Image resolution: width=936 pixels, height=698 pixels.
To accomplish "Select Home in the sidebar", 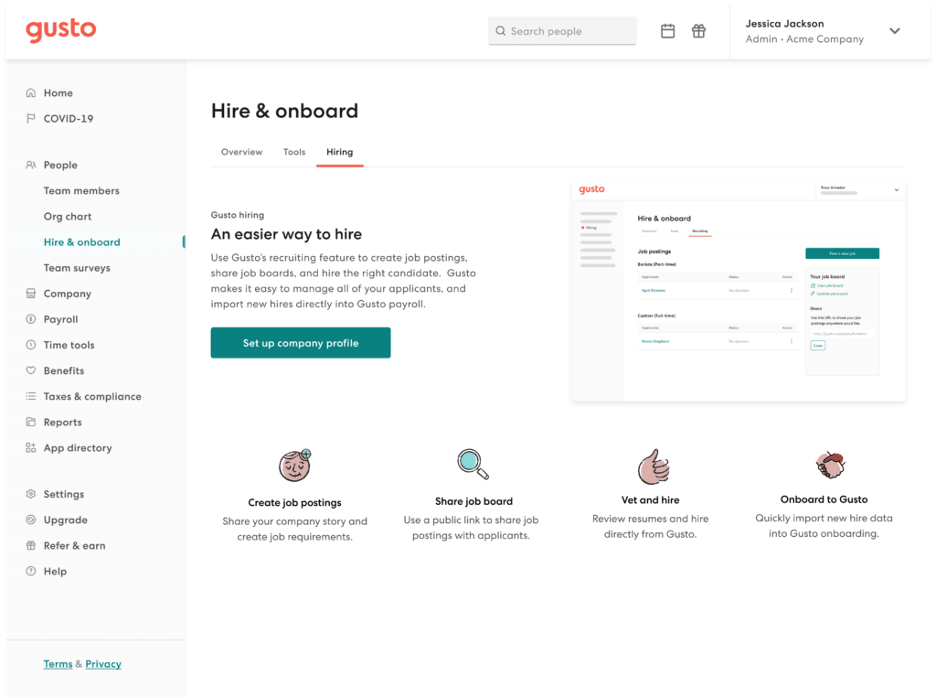I will click(60, 92).
